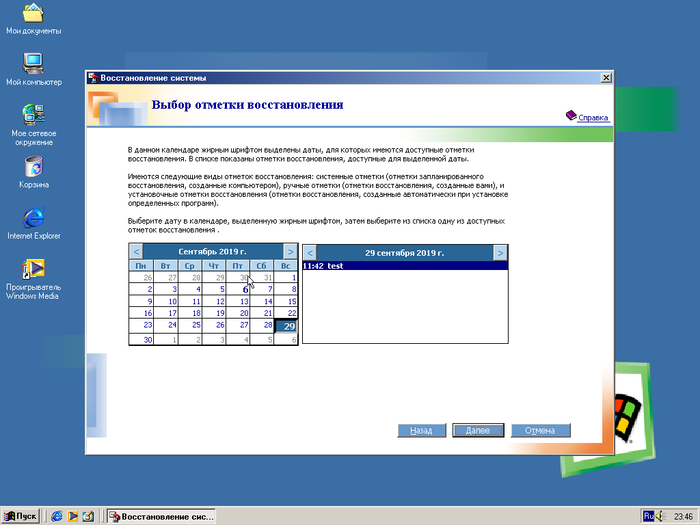Viewport: 700px width, 525px height.
Task: Select the bold date 6 in the calendar
Action: click(x=238, y=289)
